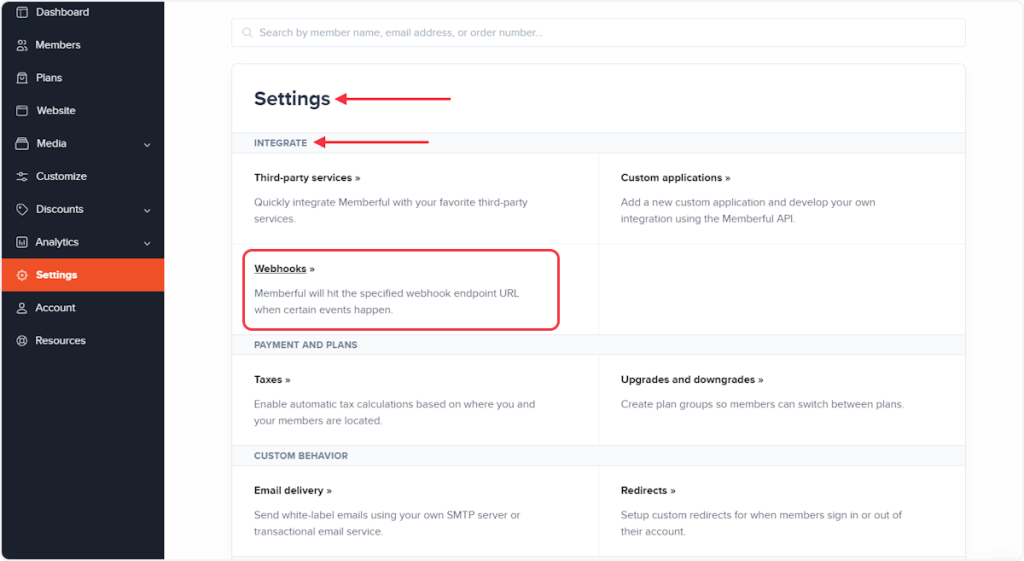Click the Discounts tag icon
This screenshot has height=561, width=1024.
click(x=22, y=210)
